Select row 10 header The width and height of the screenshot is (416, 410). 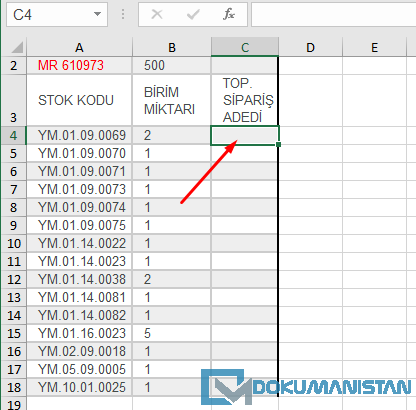(14, 244)
